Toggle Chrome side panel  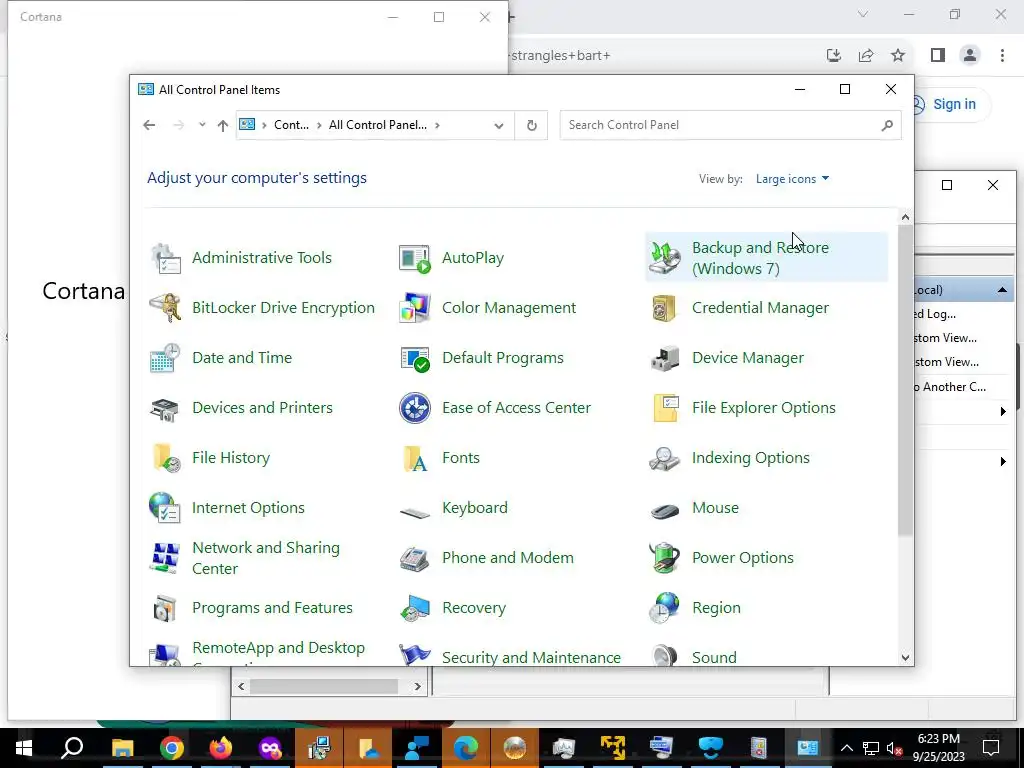coord(938,56)
